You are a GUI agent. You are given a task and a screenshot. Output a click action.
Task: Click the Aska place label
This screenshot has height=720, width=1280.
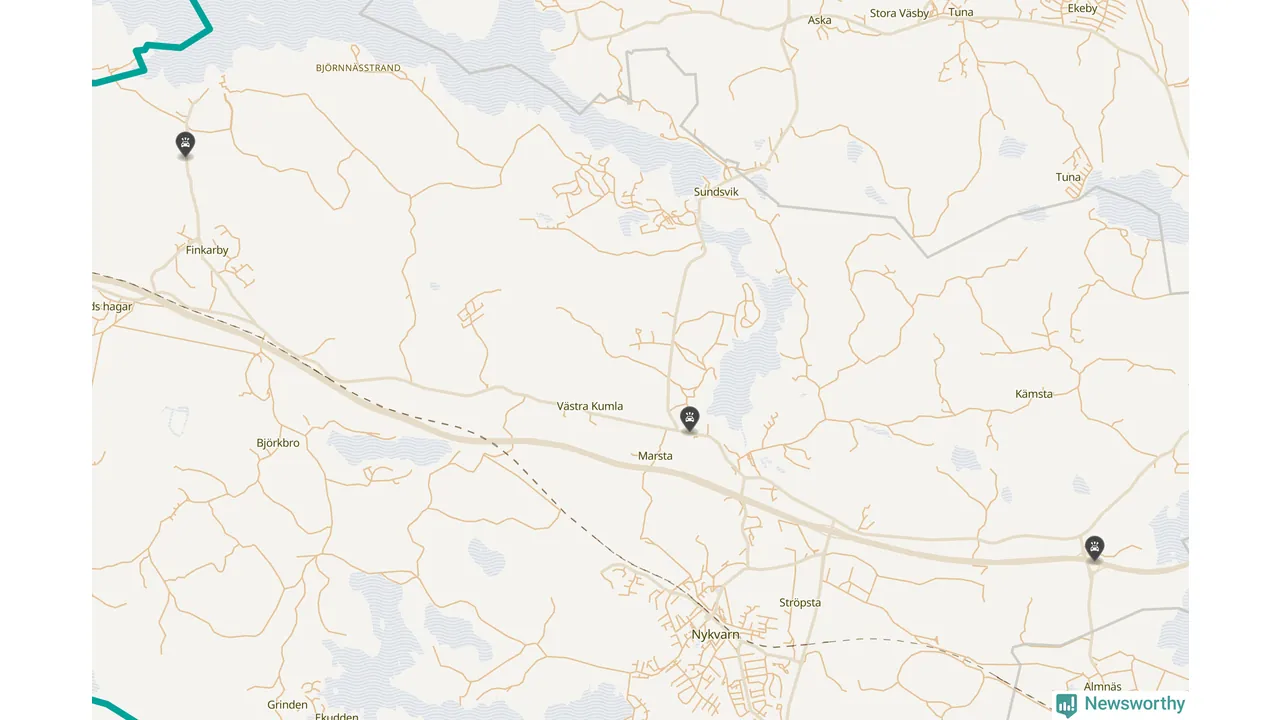click(819, 20)
